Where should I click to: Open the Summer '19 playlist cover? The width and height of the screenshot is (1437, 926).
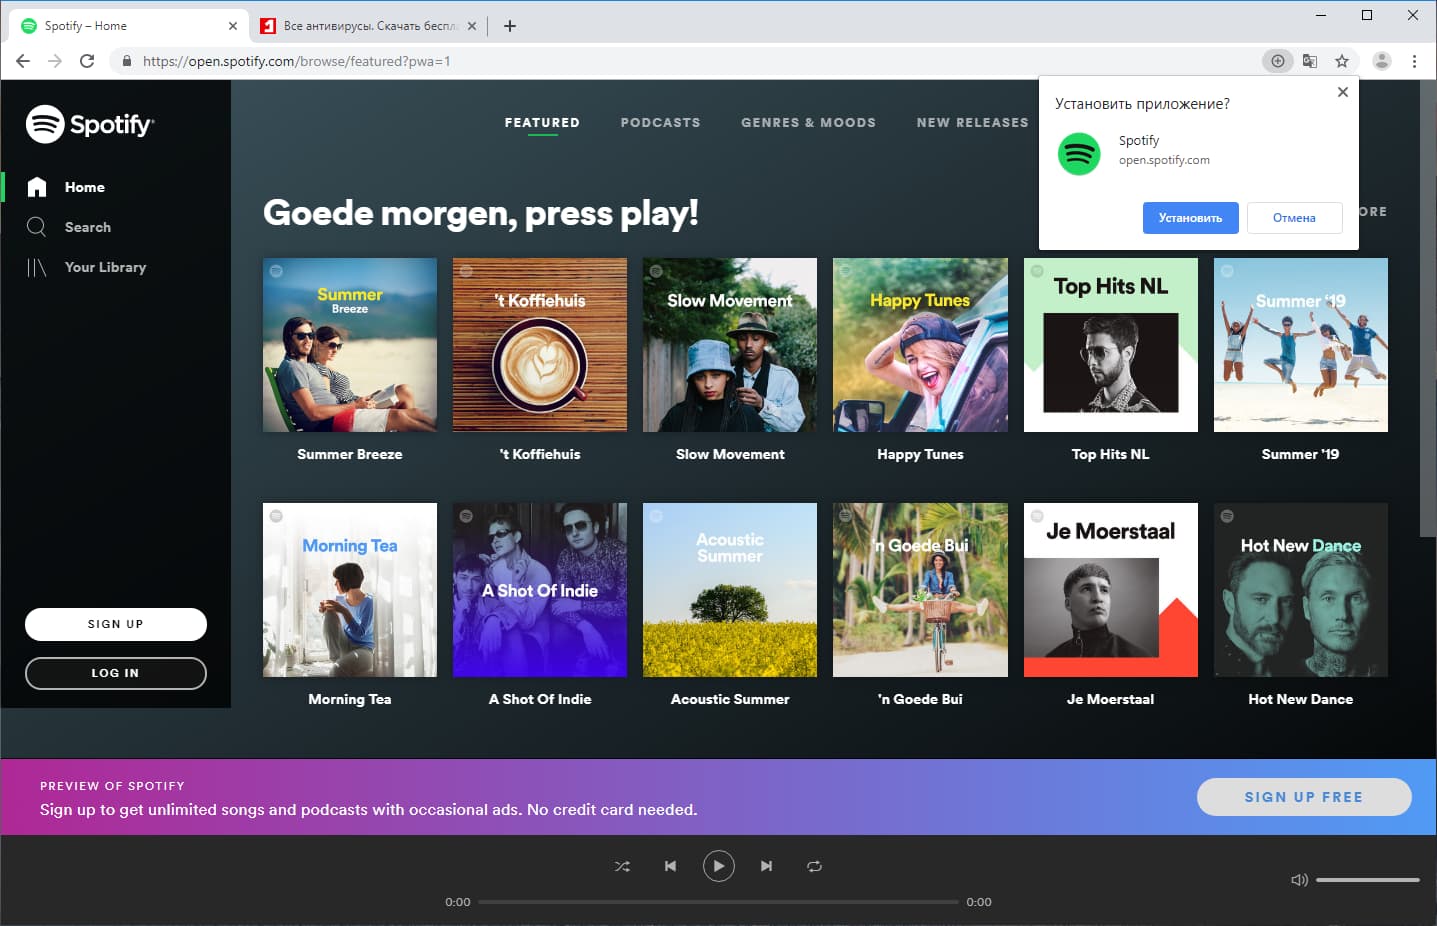[x=1301, y=345]
